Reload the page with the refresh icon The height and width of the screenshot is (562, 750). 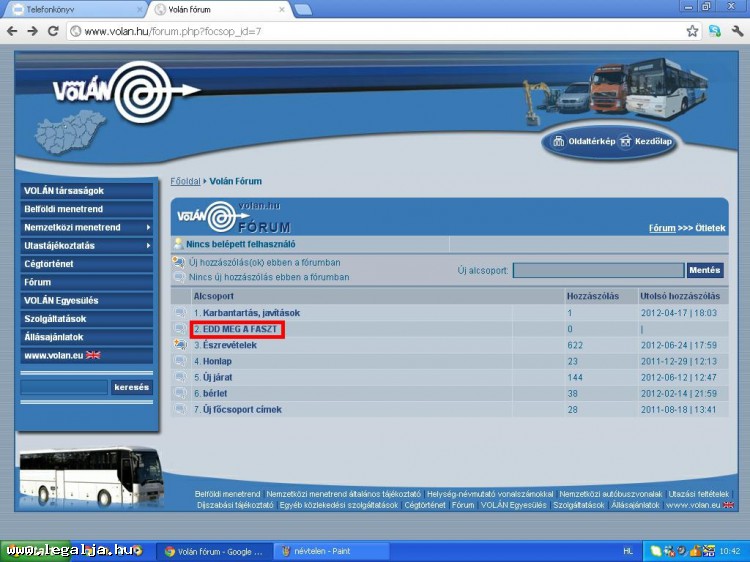pyautogui.click(x=54, y=31)
